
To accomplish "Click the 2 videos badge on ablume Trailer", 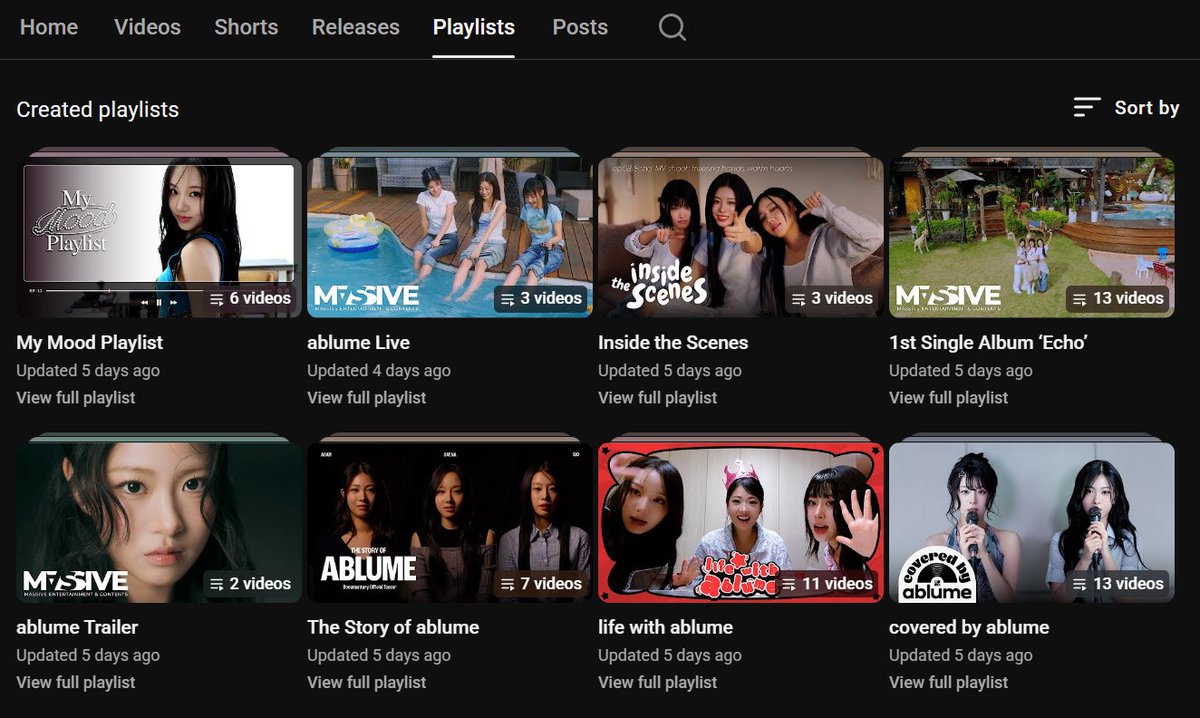I will pyautogui.click(x=250, y=583).
